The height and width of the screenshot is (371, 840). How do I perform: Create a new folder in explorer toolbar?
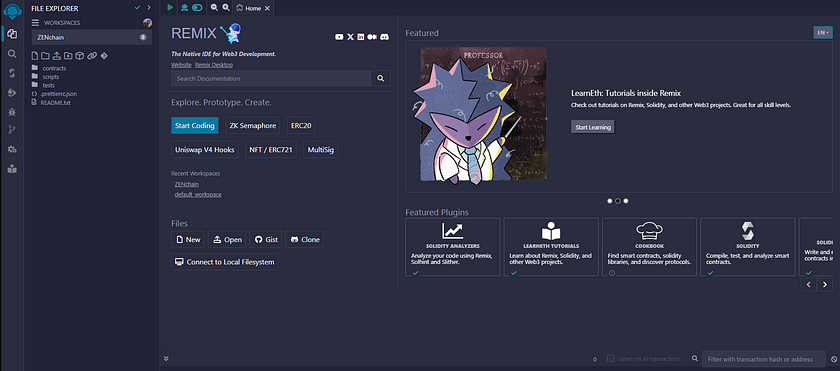(46, 56)
